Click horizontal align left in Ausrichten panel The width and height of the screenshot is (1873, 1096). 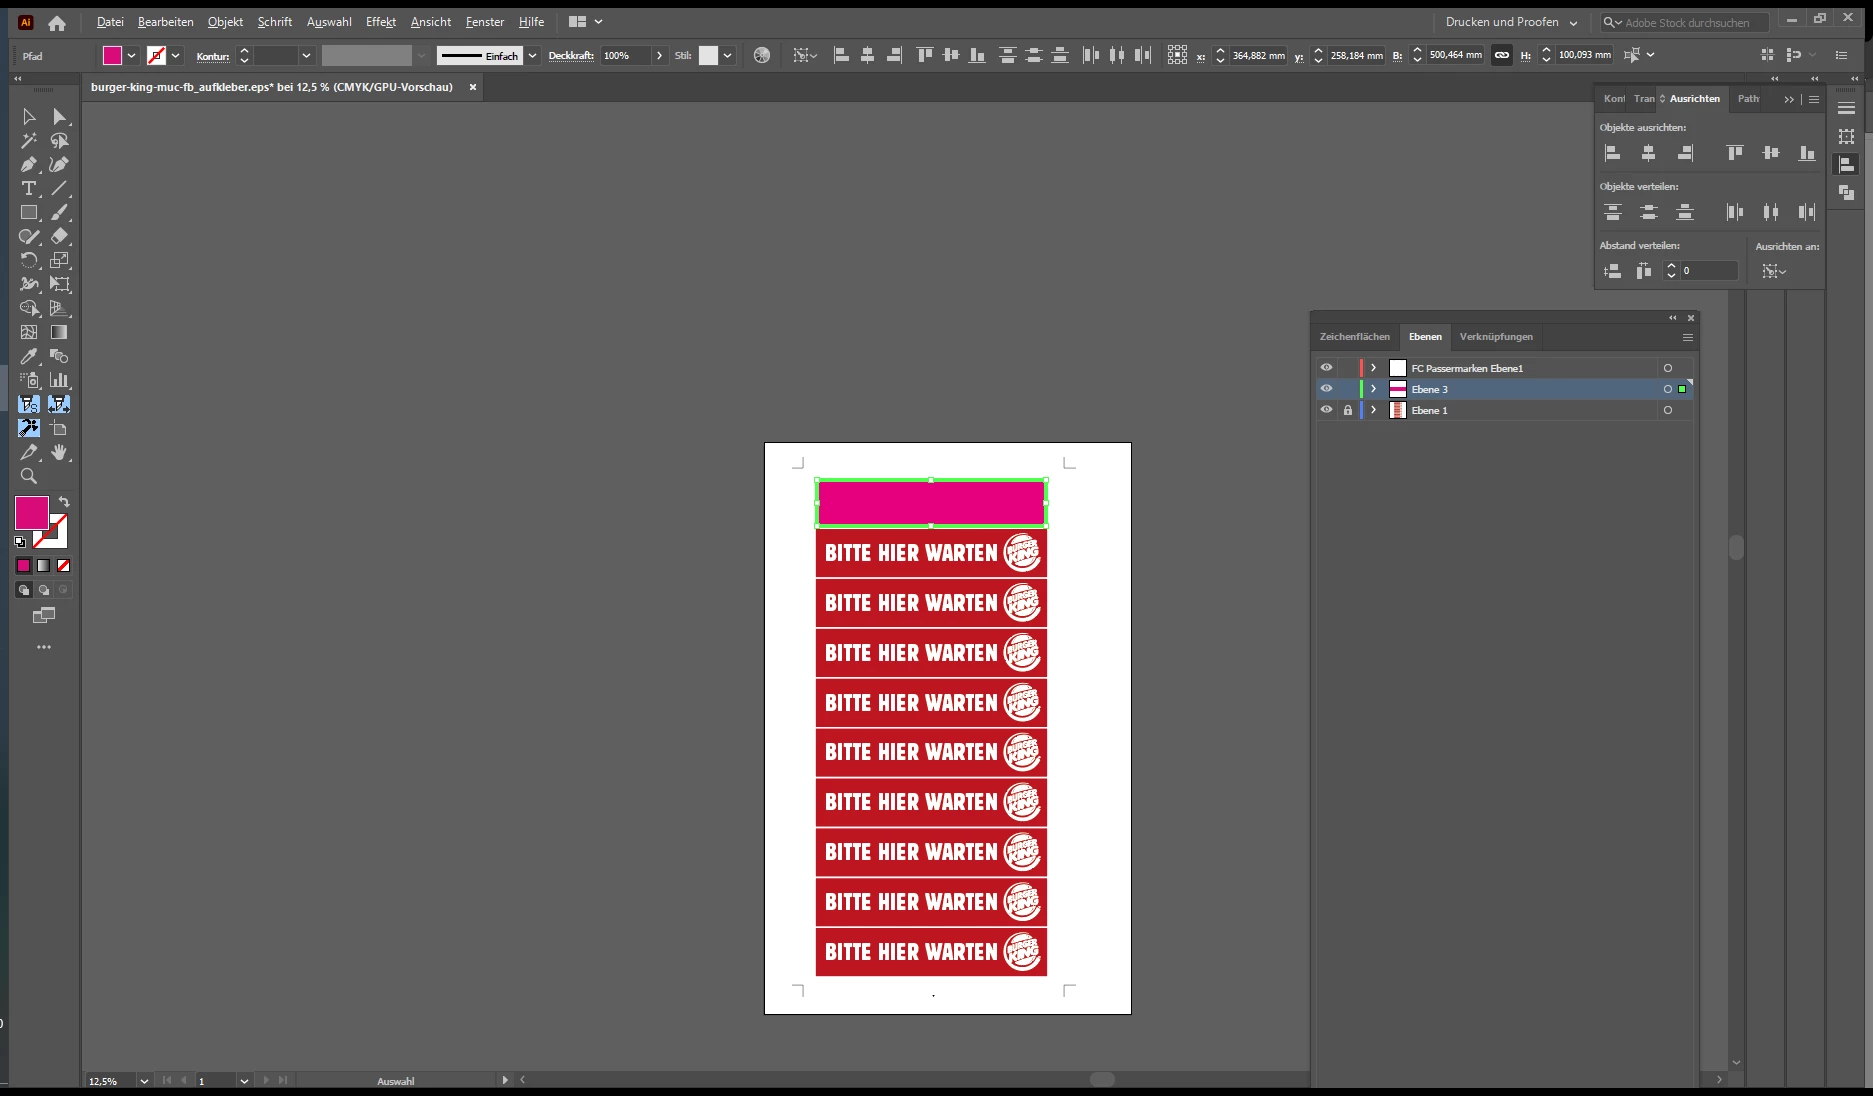pos(1613,153)
